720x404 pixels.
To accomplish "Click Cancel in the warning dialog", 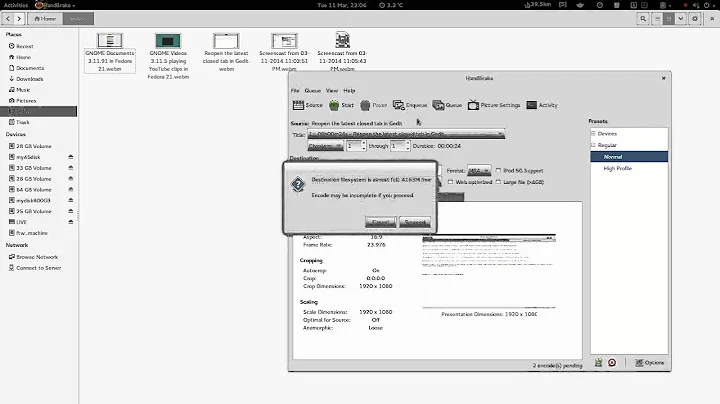I will pyautogui.click(x=380, y=222).
